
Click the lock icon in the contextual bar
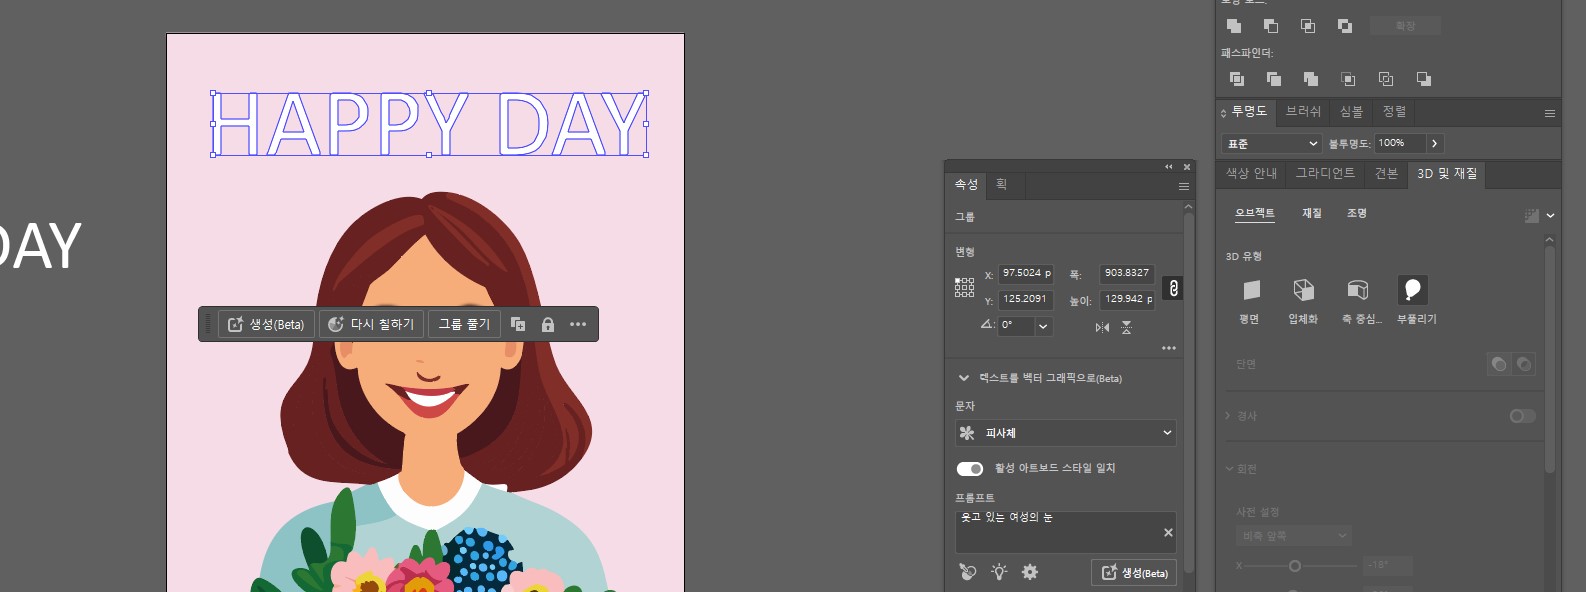point(548,324)
